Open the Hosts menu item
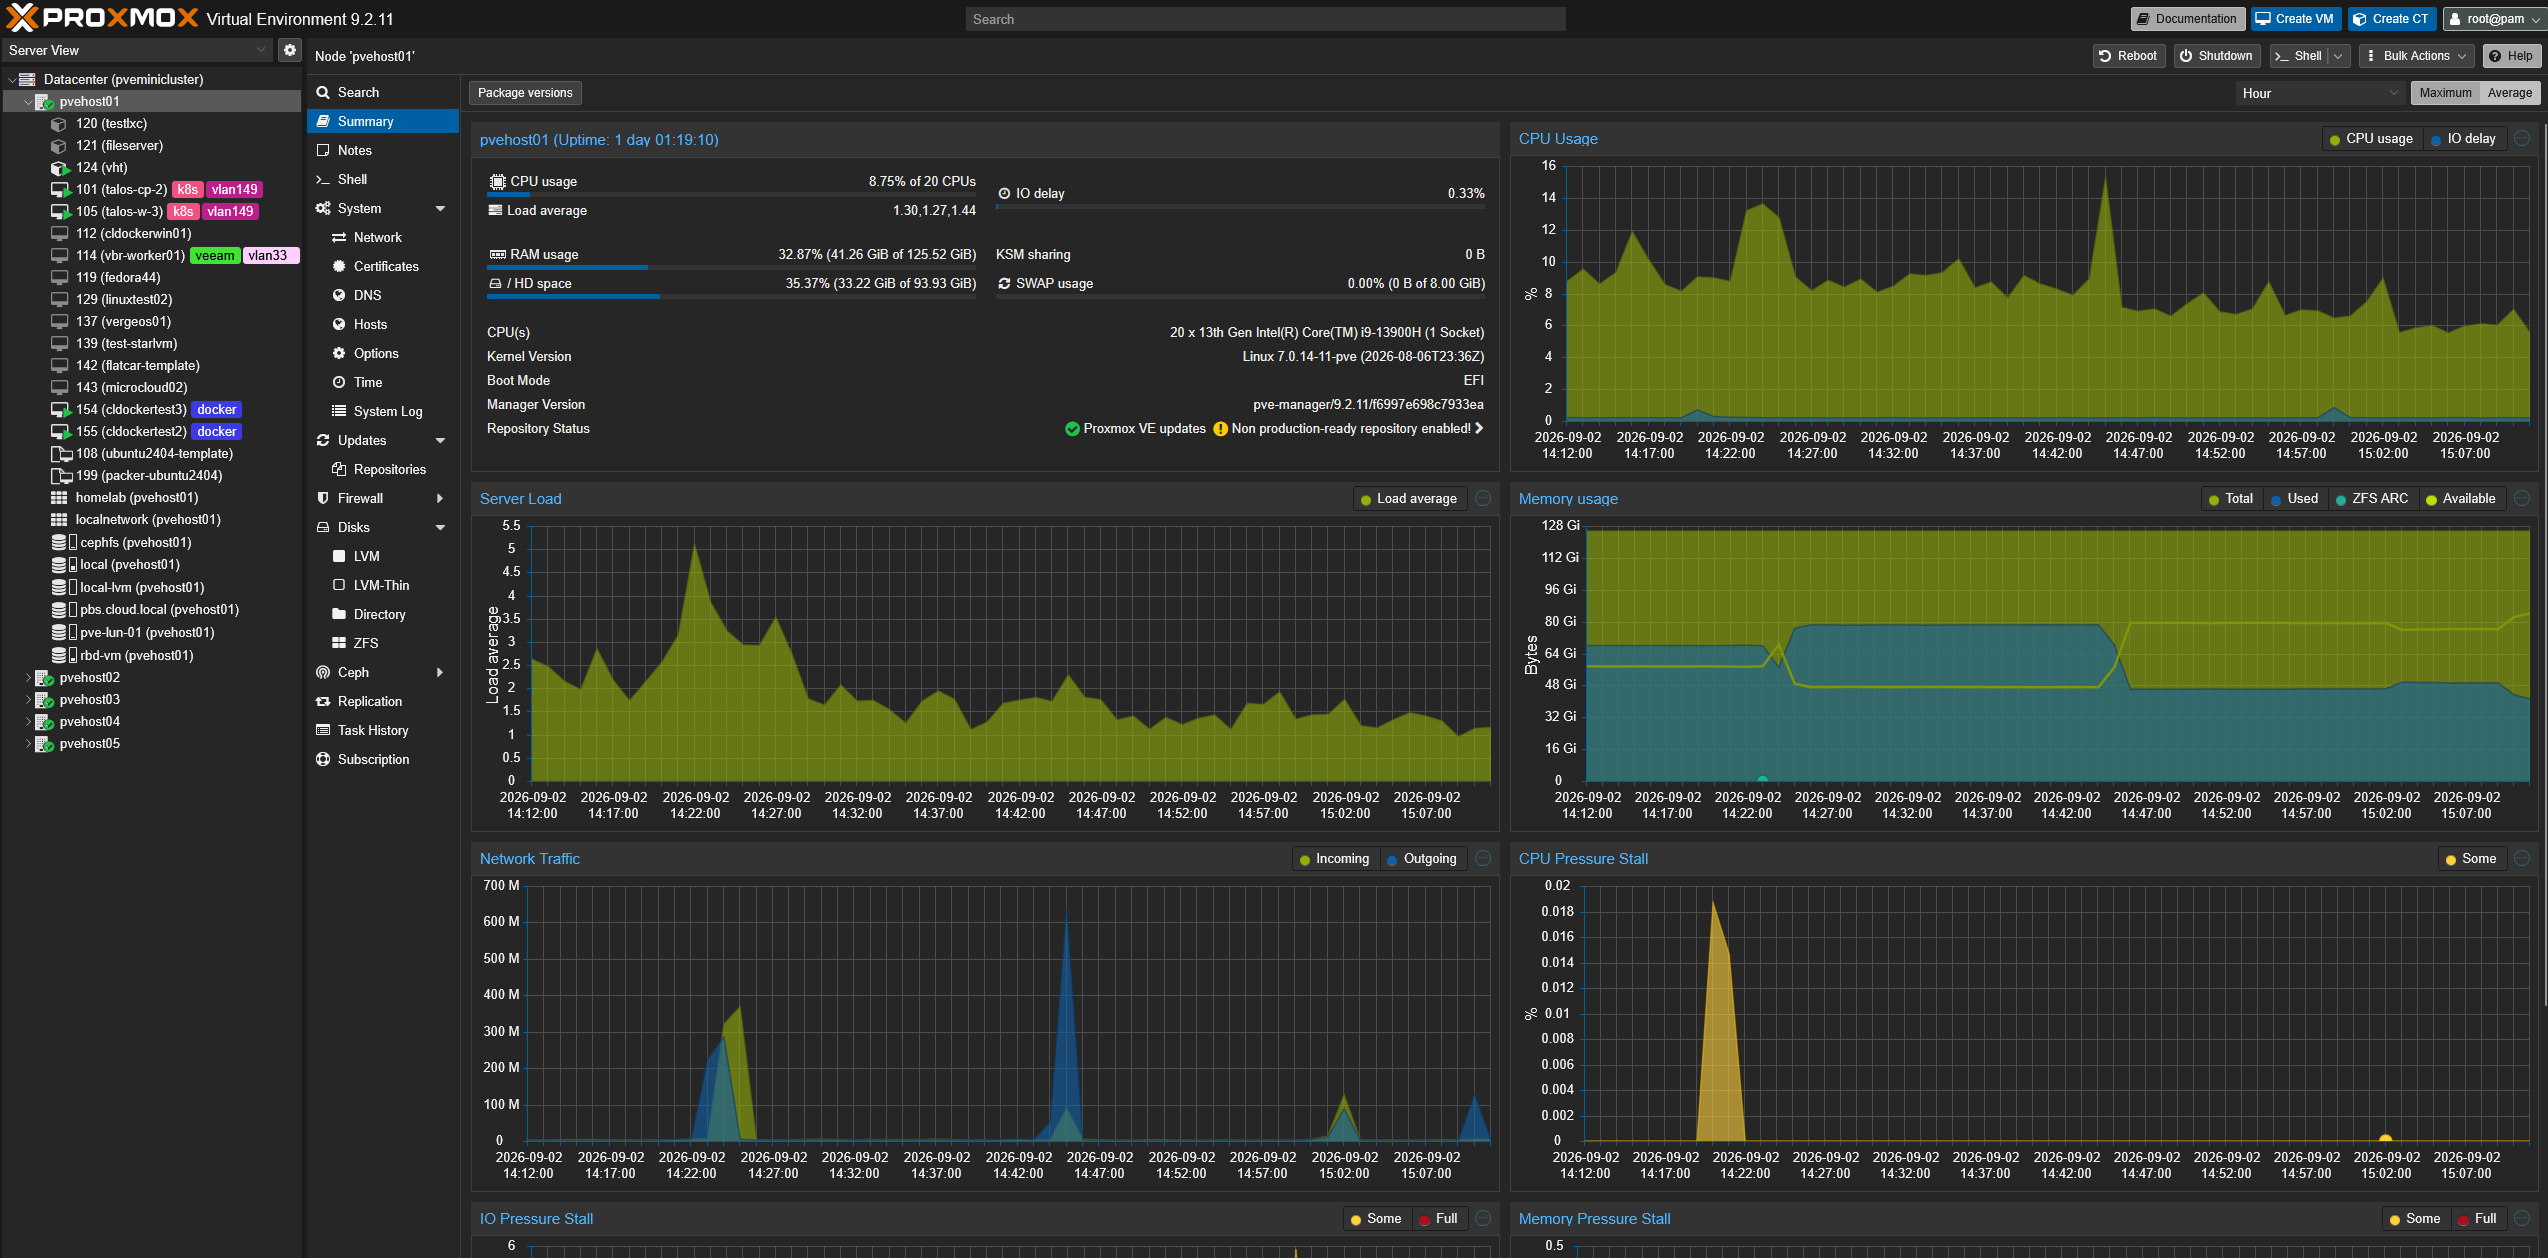Image resolution: width=2548 pixels, height=1258 pixels. click(383, 324)
